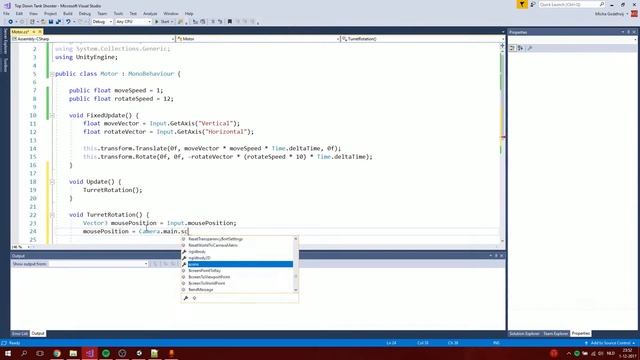Viewport: 640px width, 360px height.
Task: Open Task View from the taskbar
Action: (x=40, y=353)
